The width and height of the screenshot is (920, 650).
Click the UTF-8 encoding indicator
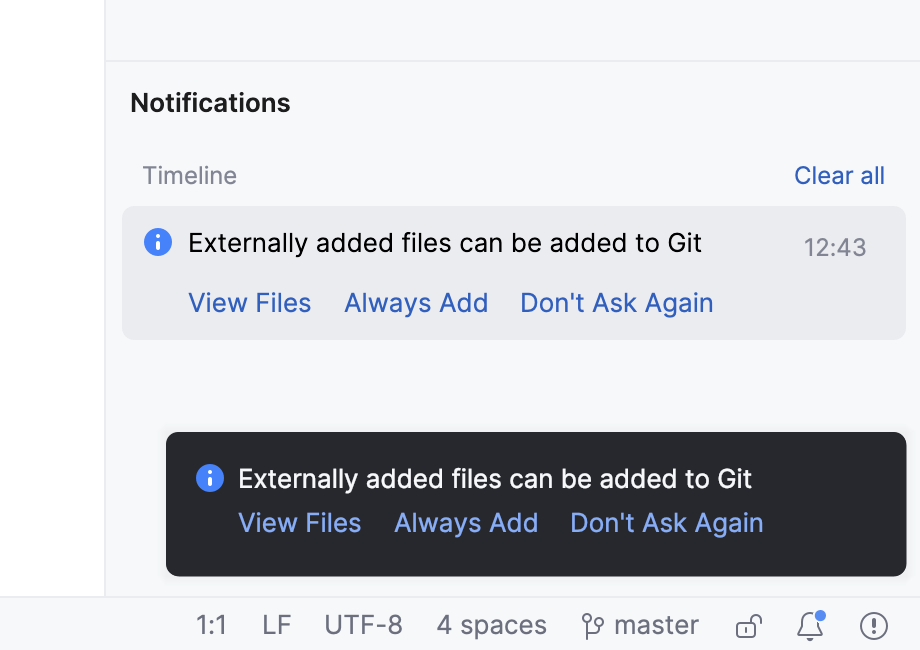pyautogui.click(x=364, y=625)
